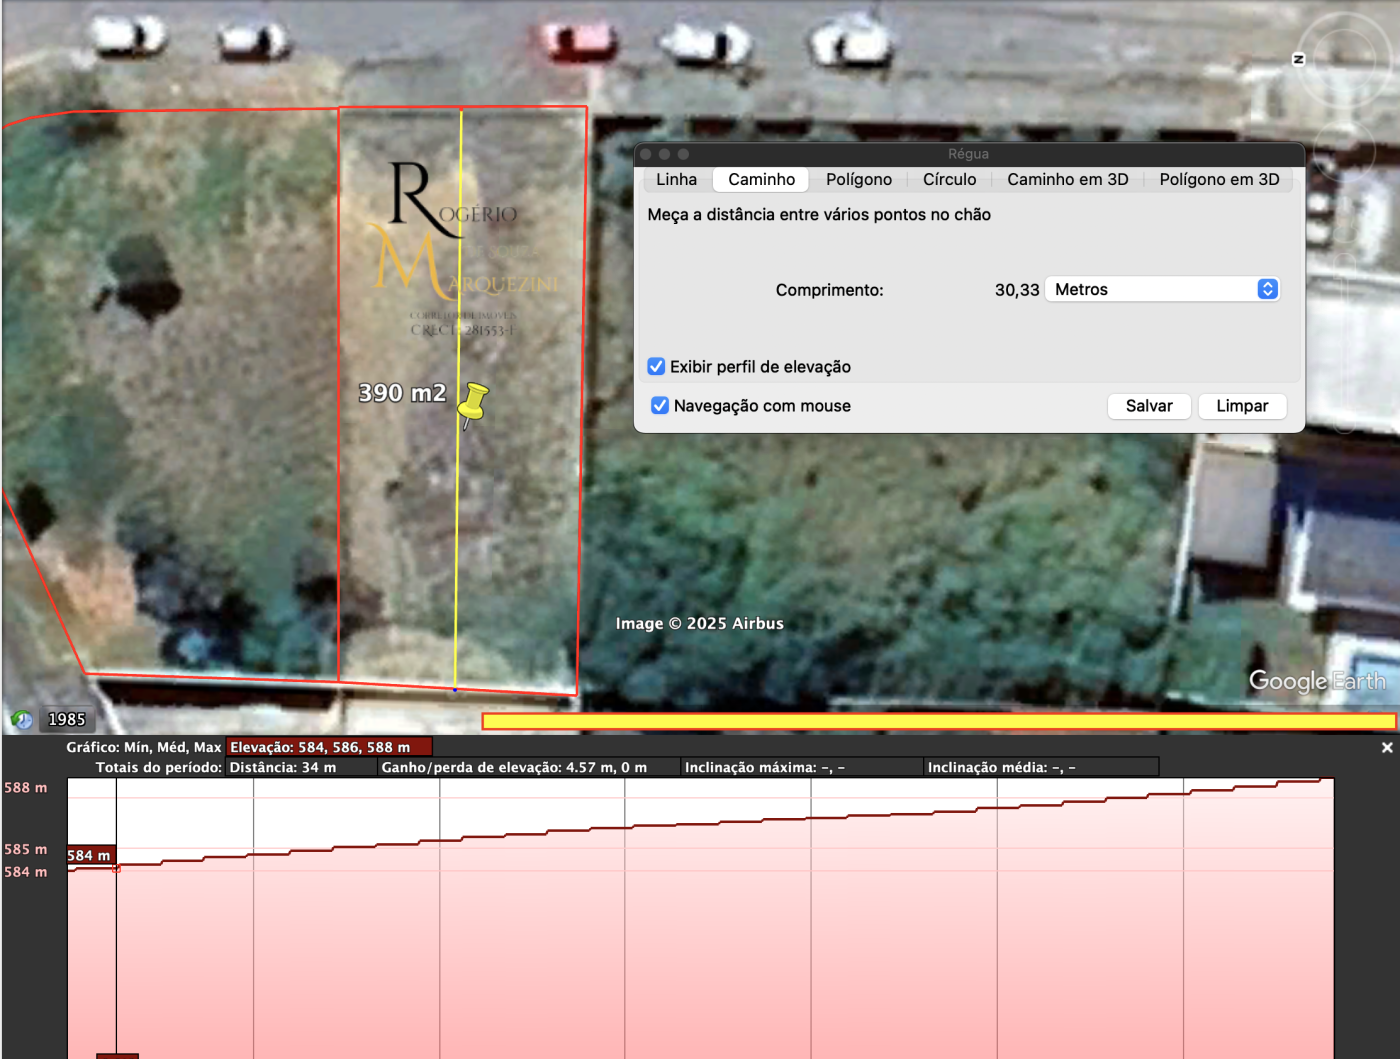Click the 584 m elevation cursor marker
Screen dimensions: 1400x1059
(90, 856)
